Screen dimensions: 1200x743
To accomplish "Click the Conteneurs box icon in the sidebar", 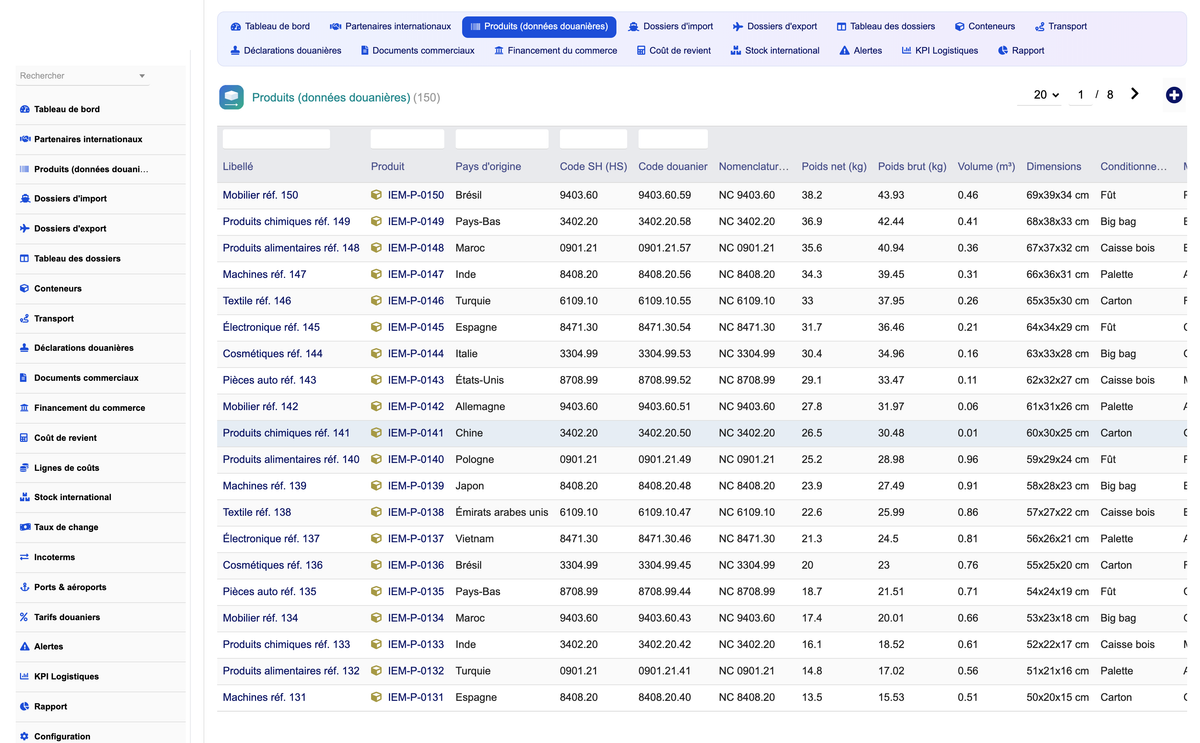I will pos(25,288).
